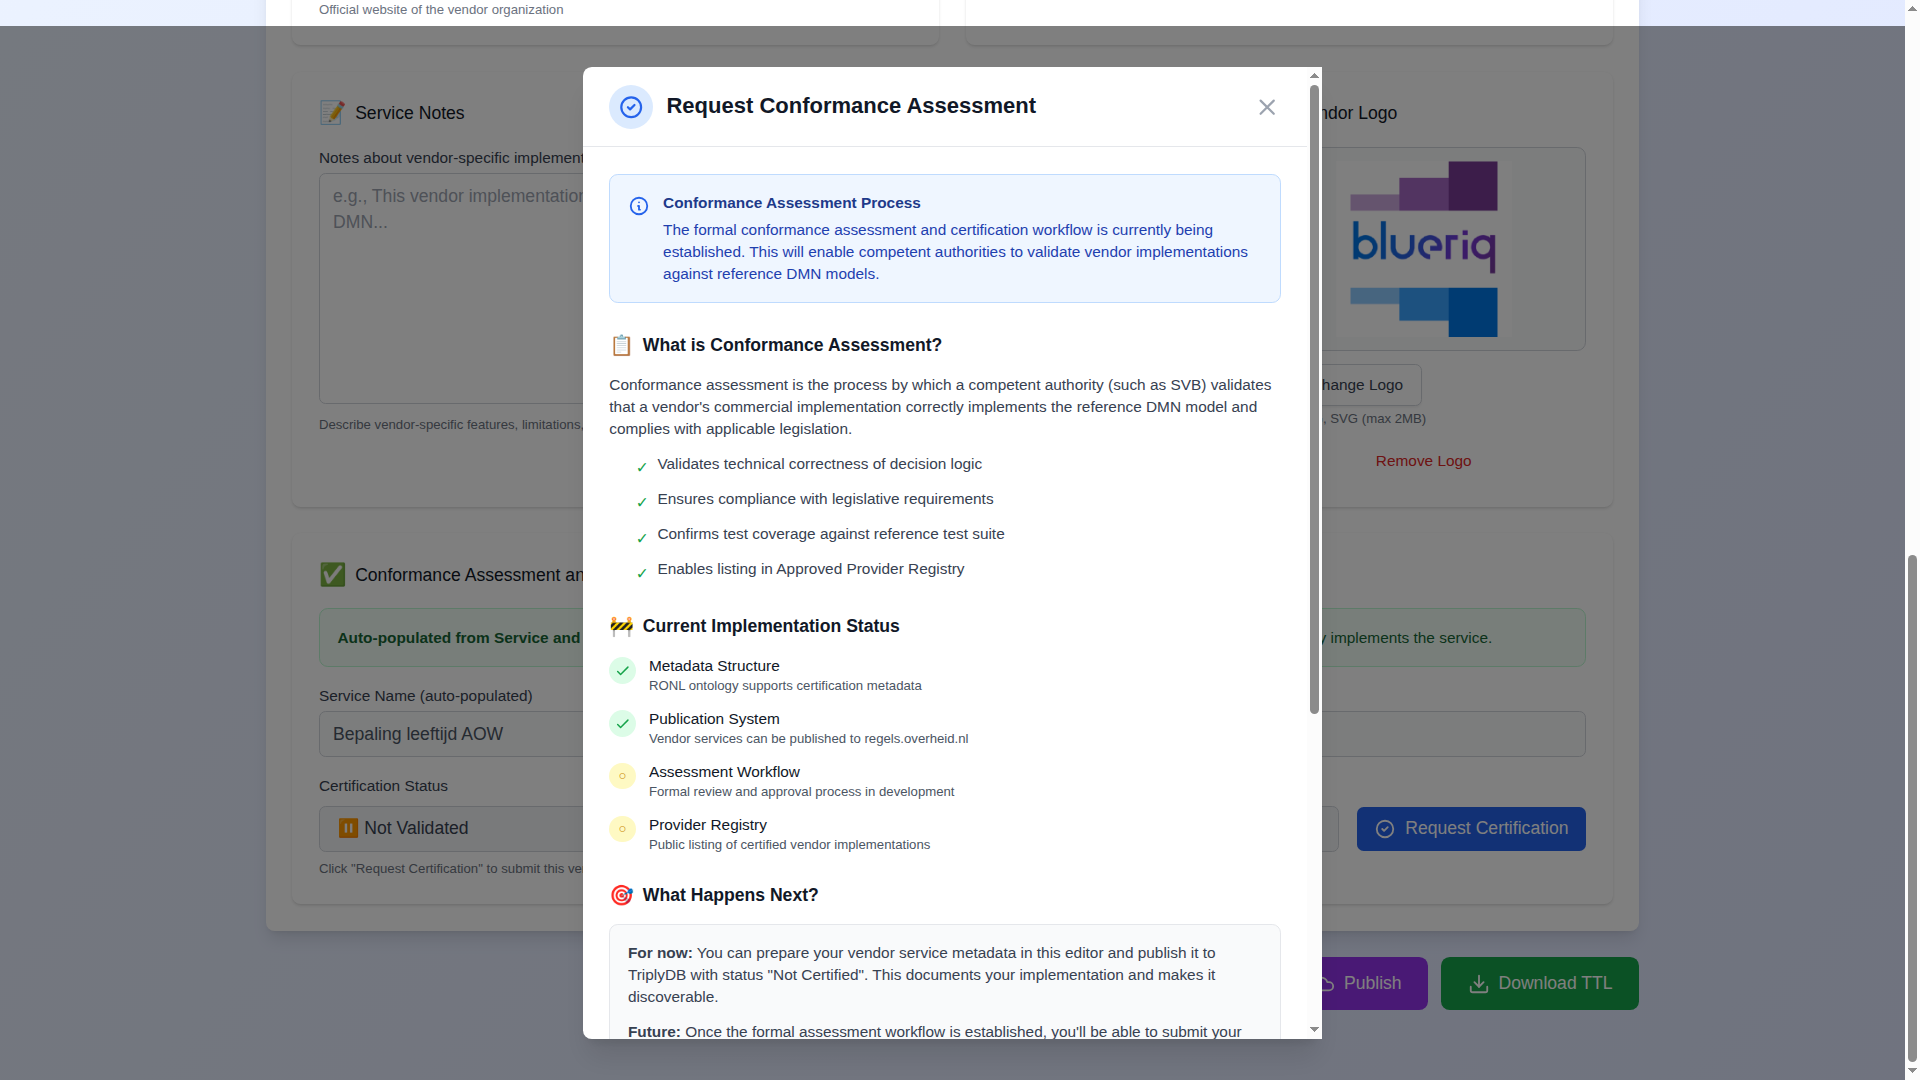1920x1080 pixels.
Task: Click the Download TTL button
Action: point(1539,983)
